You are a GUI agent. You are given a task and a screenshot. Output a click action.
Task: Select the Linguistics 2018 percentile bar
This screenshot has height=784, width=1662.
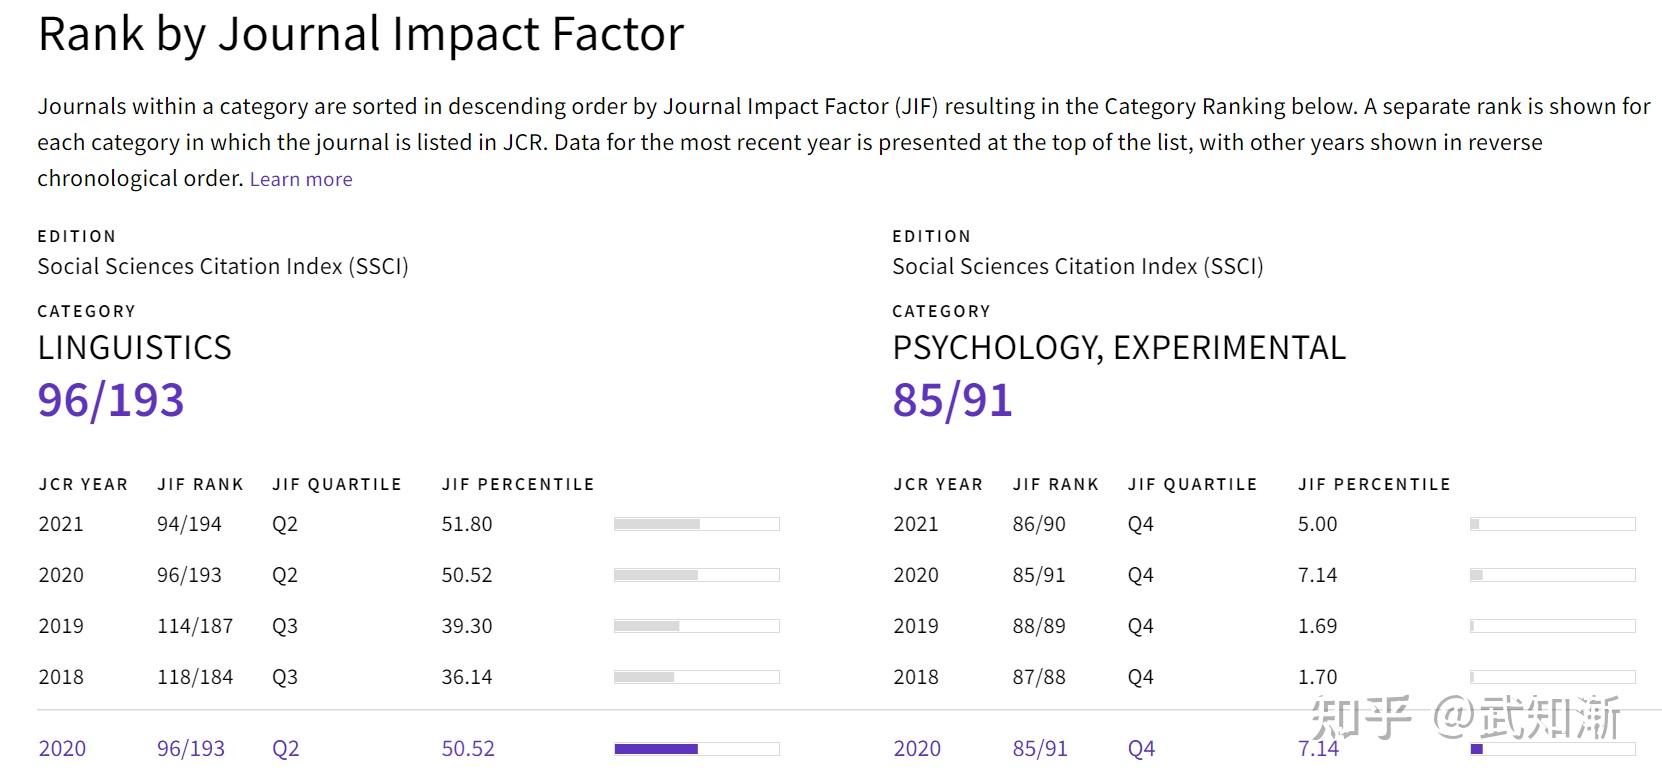[x=696, y=677]
